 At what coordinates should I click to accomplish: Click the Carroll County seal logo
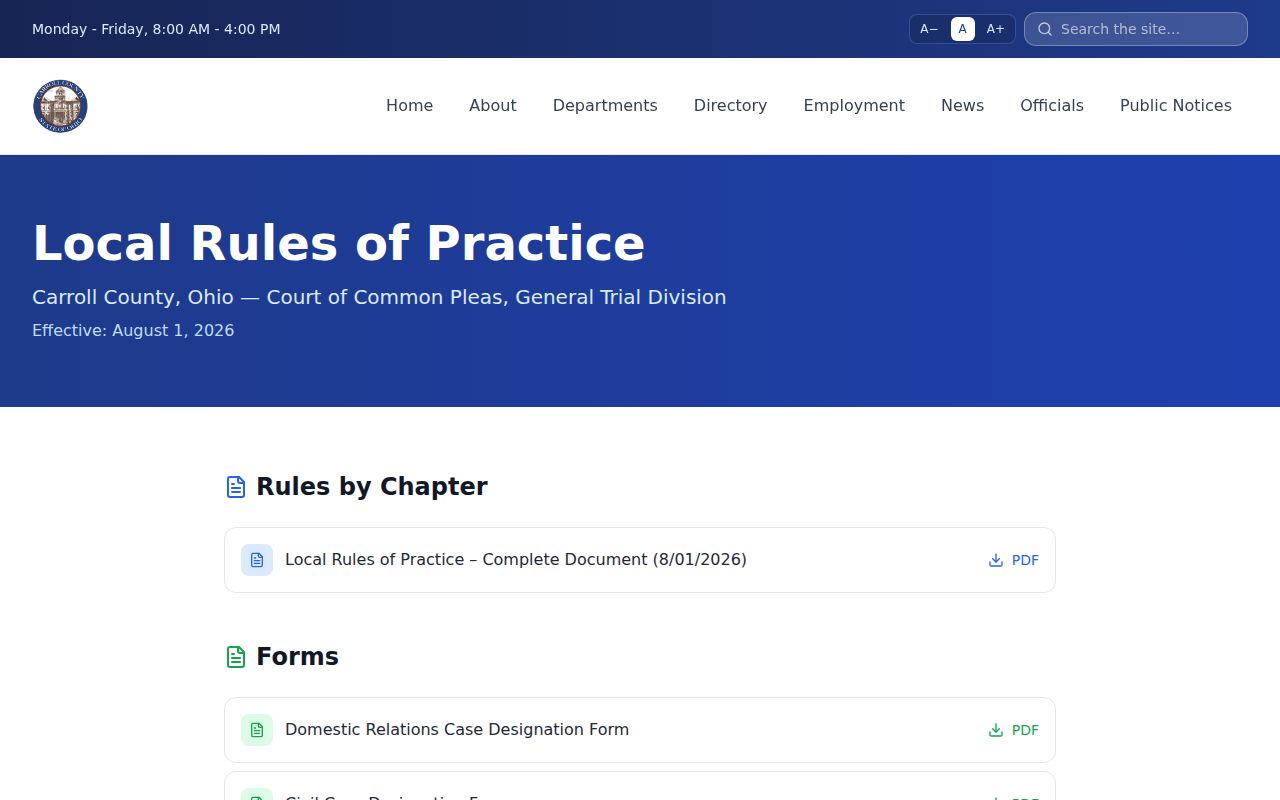click(x=60, y=106)
